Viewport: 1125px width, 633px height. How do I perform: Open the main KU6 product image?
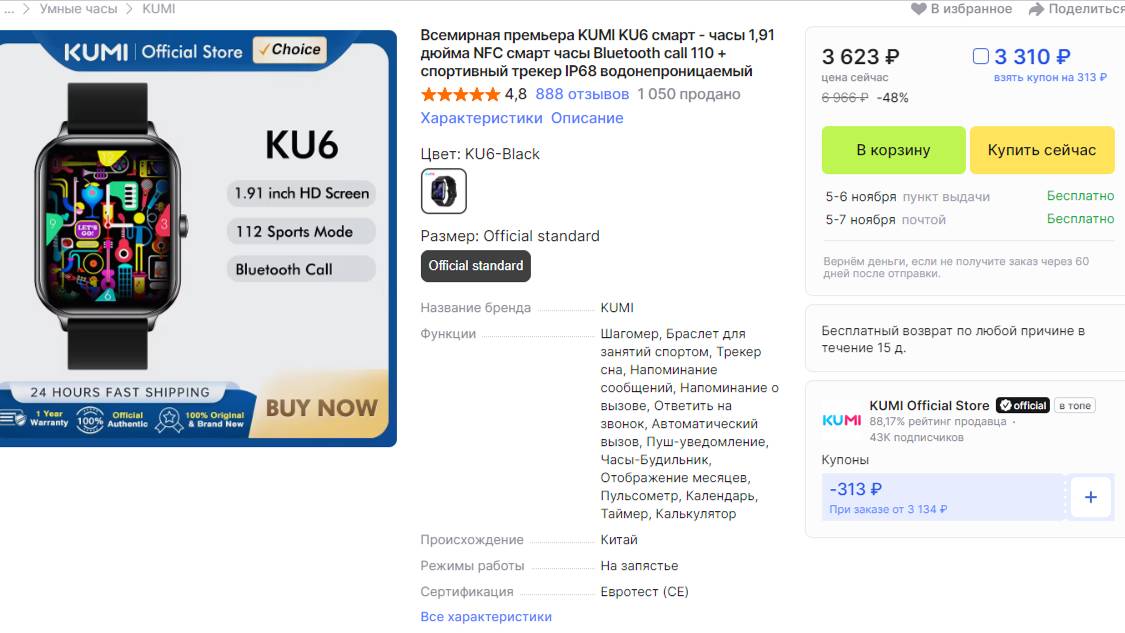tap(197, 238)
